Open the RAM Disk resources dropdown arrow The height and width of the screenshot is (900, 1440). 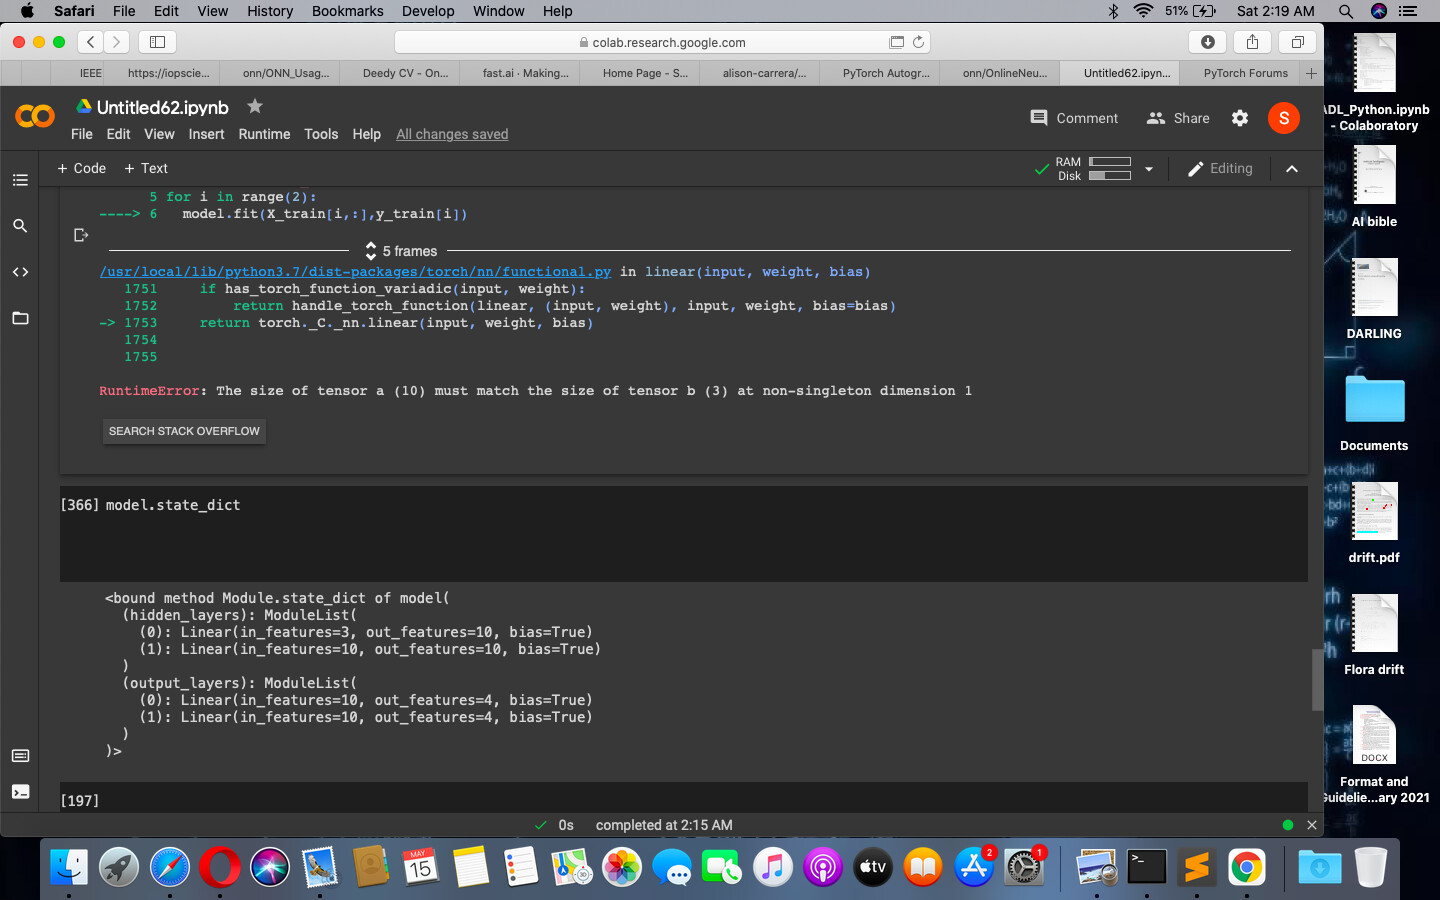pyautogui.click(x=1149, y=169)
